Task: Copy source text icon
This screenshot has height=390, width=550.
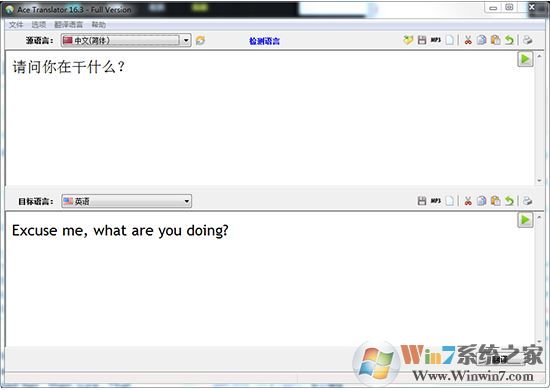Action: tap(482, 40)
